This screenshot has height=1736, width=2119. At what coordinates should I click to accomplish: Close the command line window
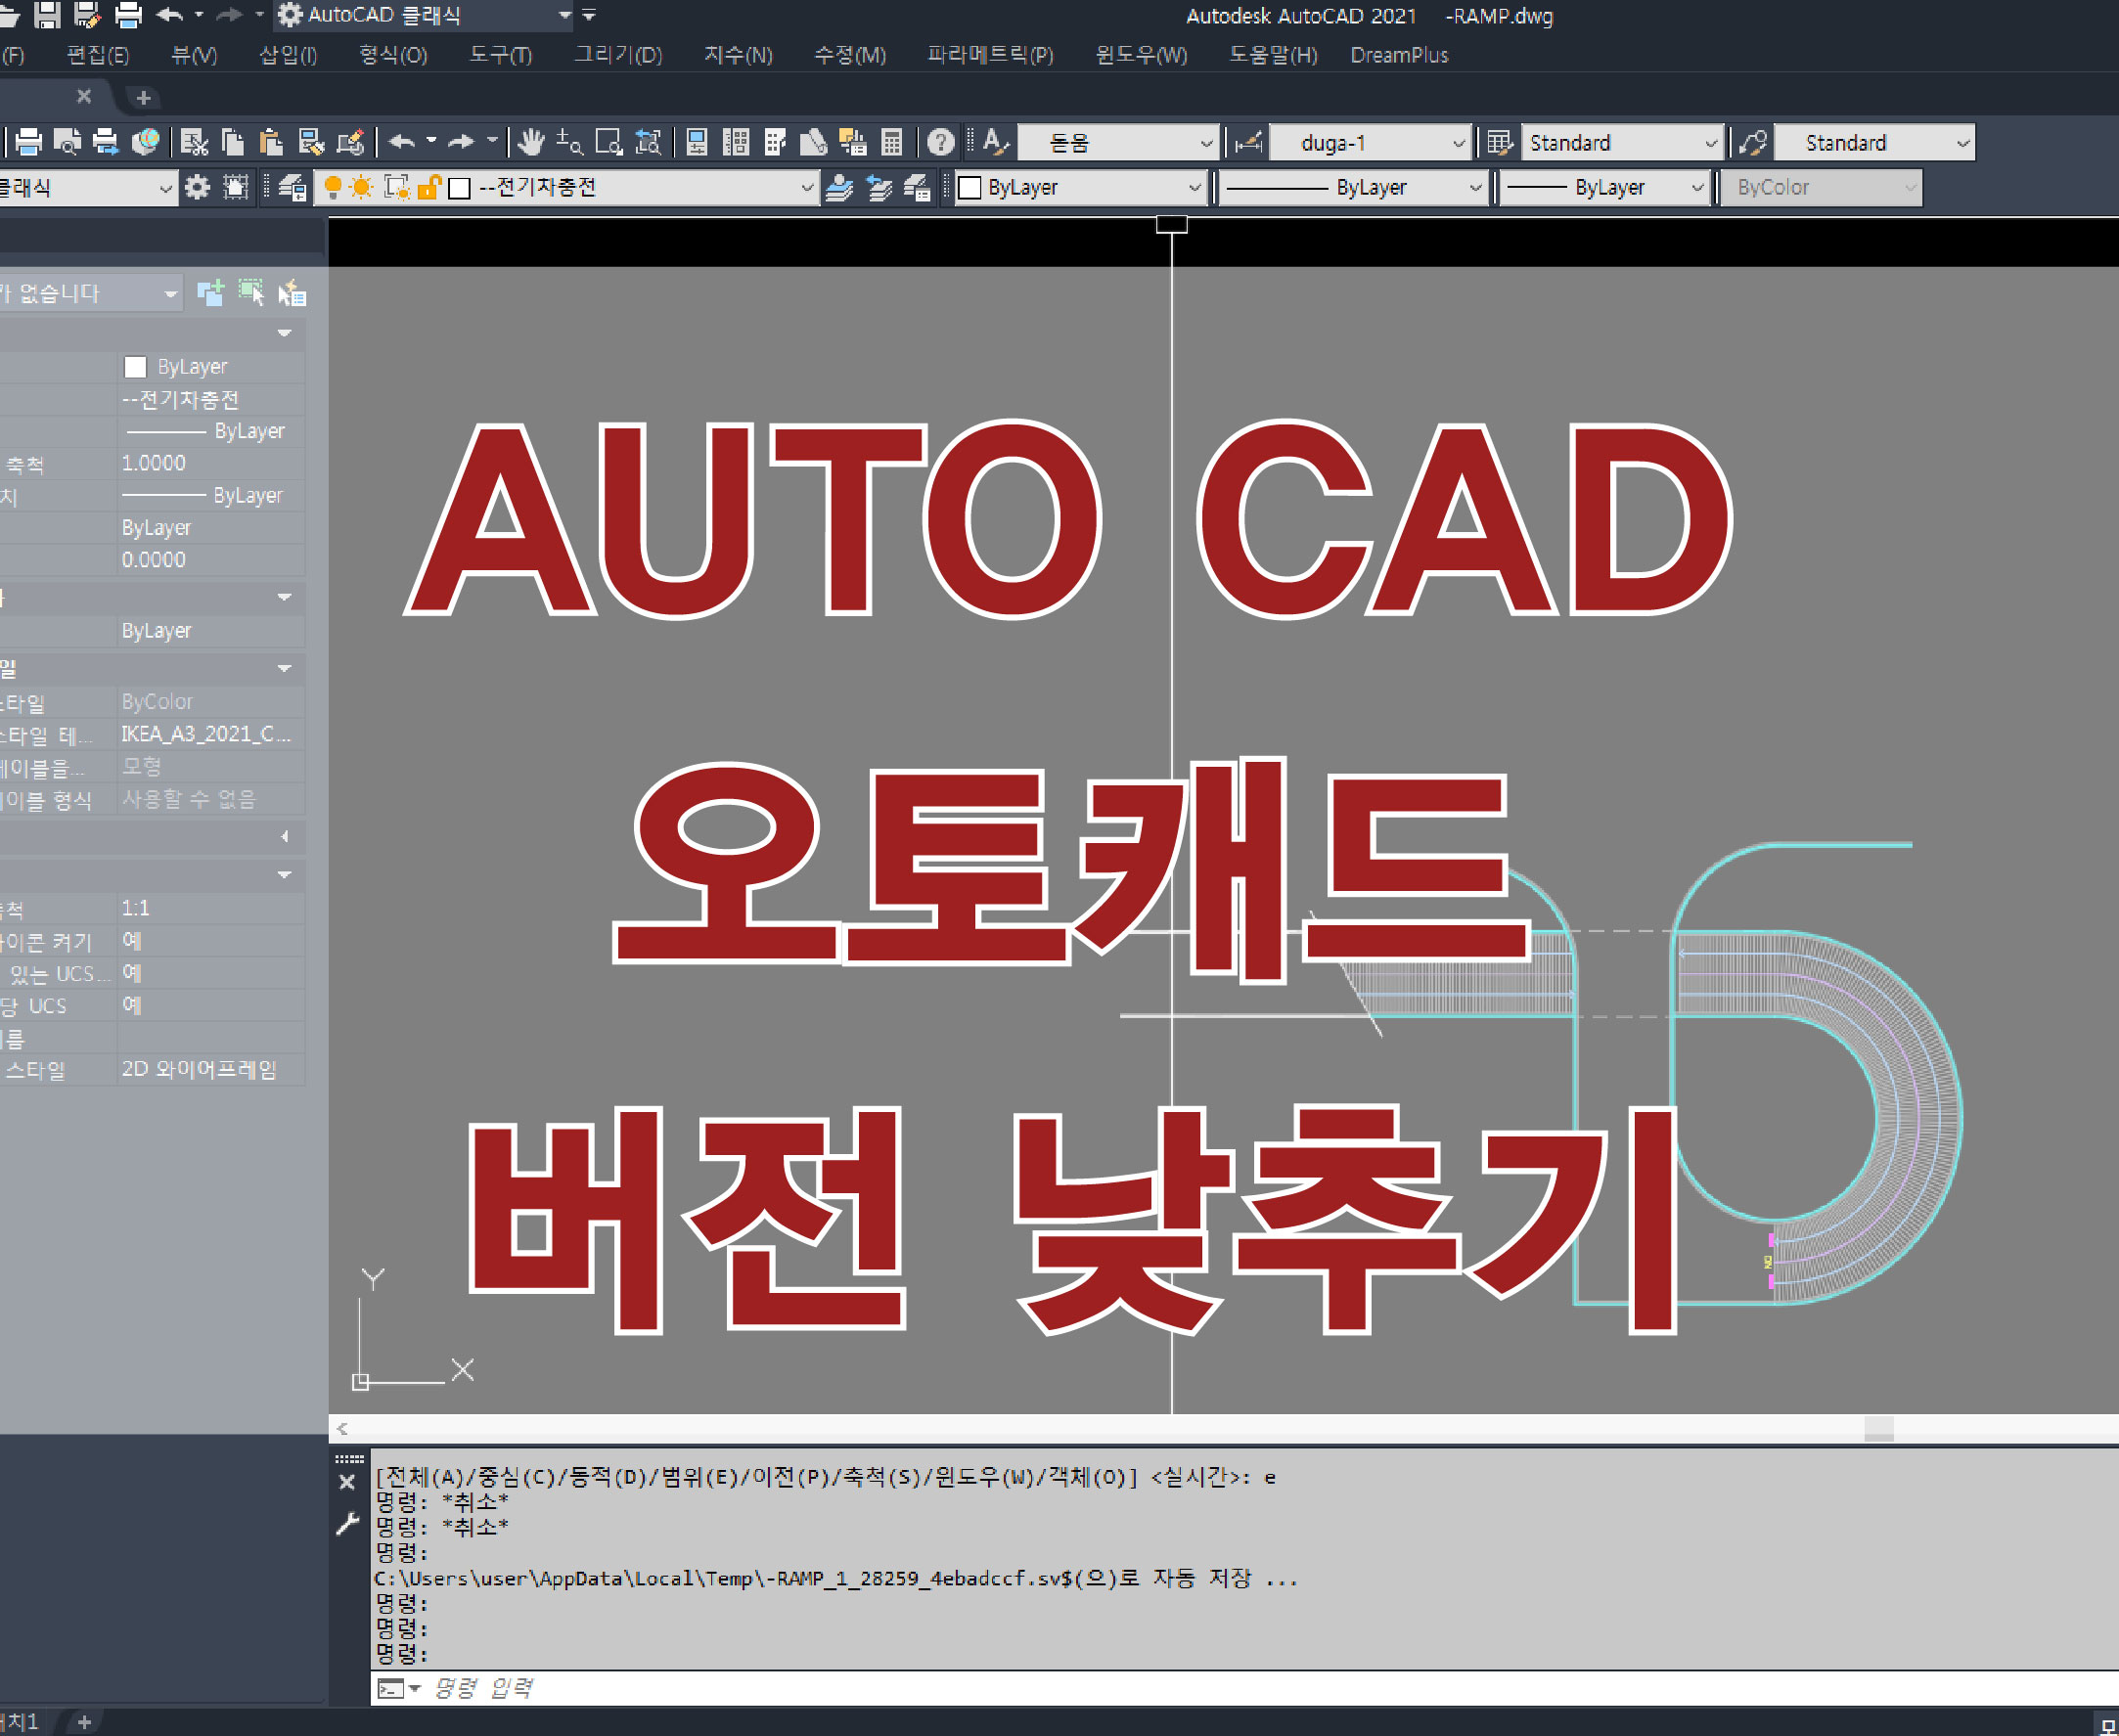coord(347,1482)
